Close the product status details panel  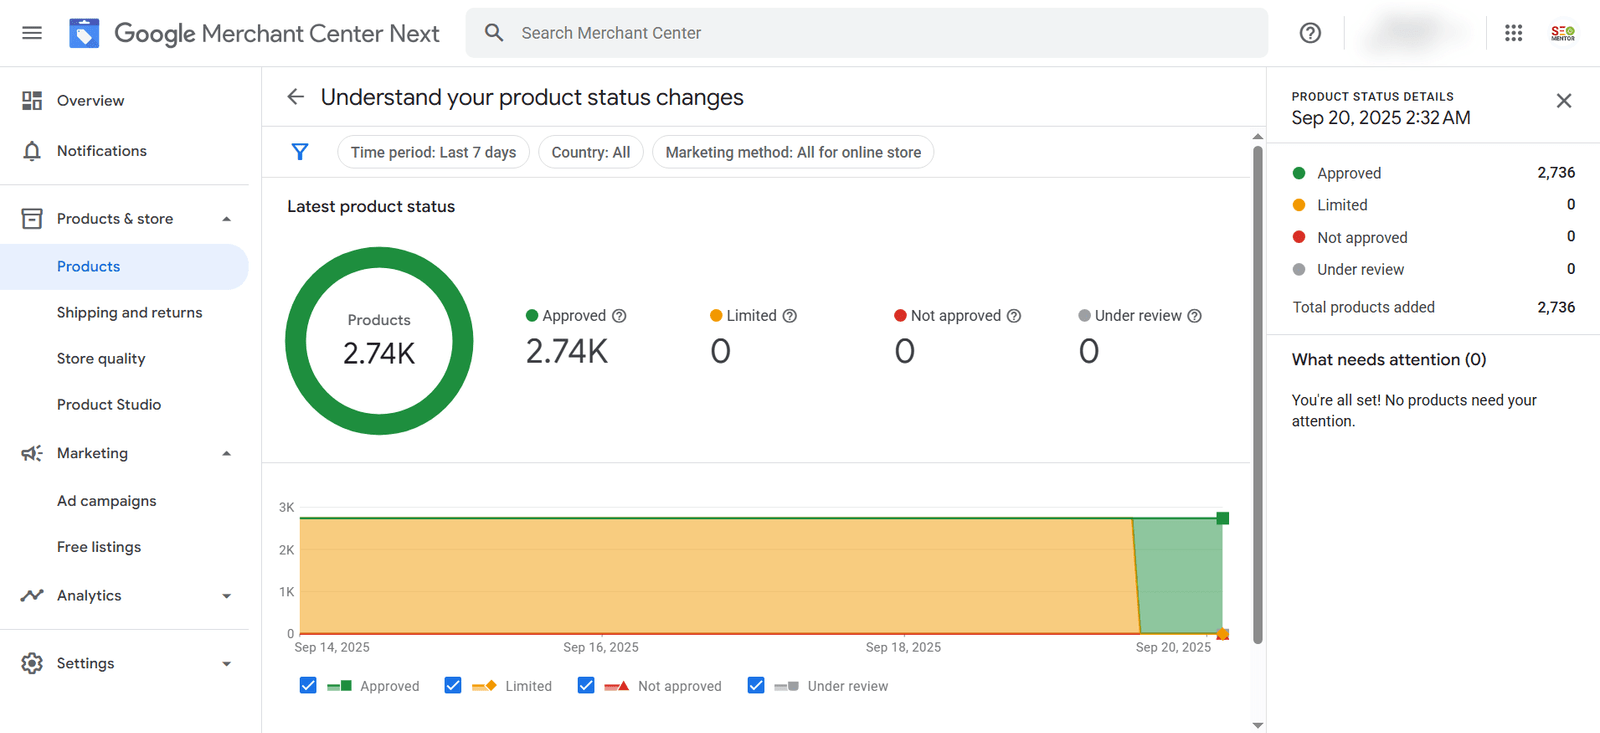point(1564,101)
